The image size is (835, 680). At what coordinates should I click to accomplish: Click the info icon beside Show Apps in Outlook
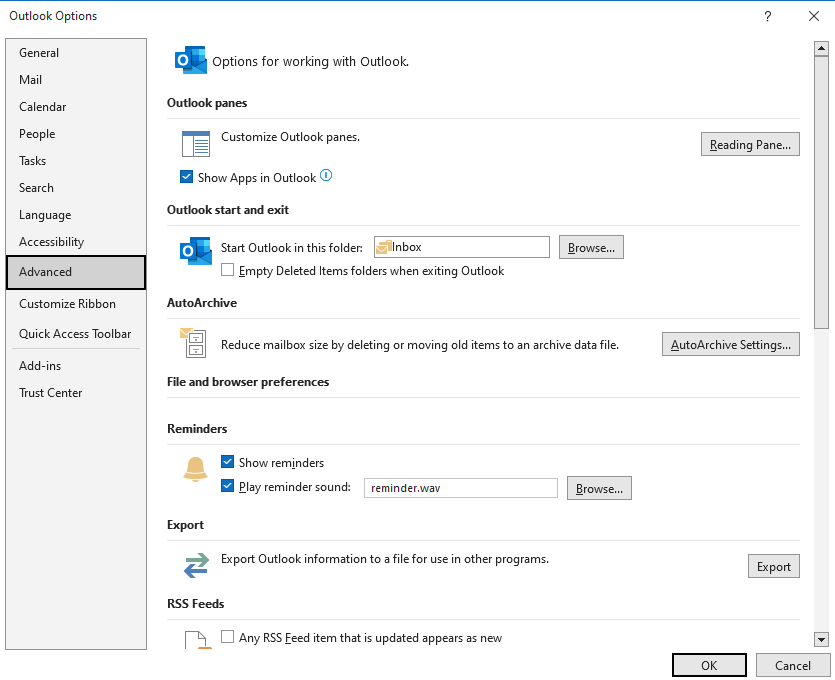coord(326,175)
